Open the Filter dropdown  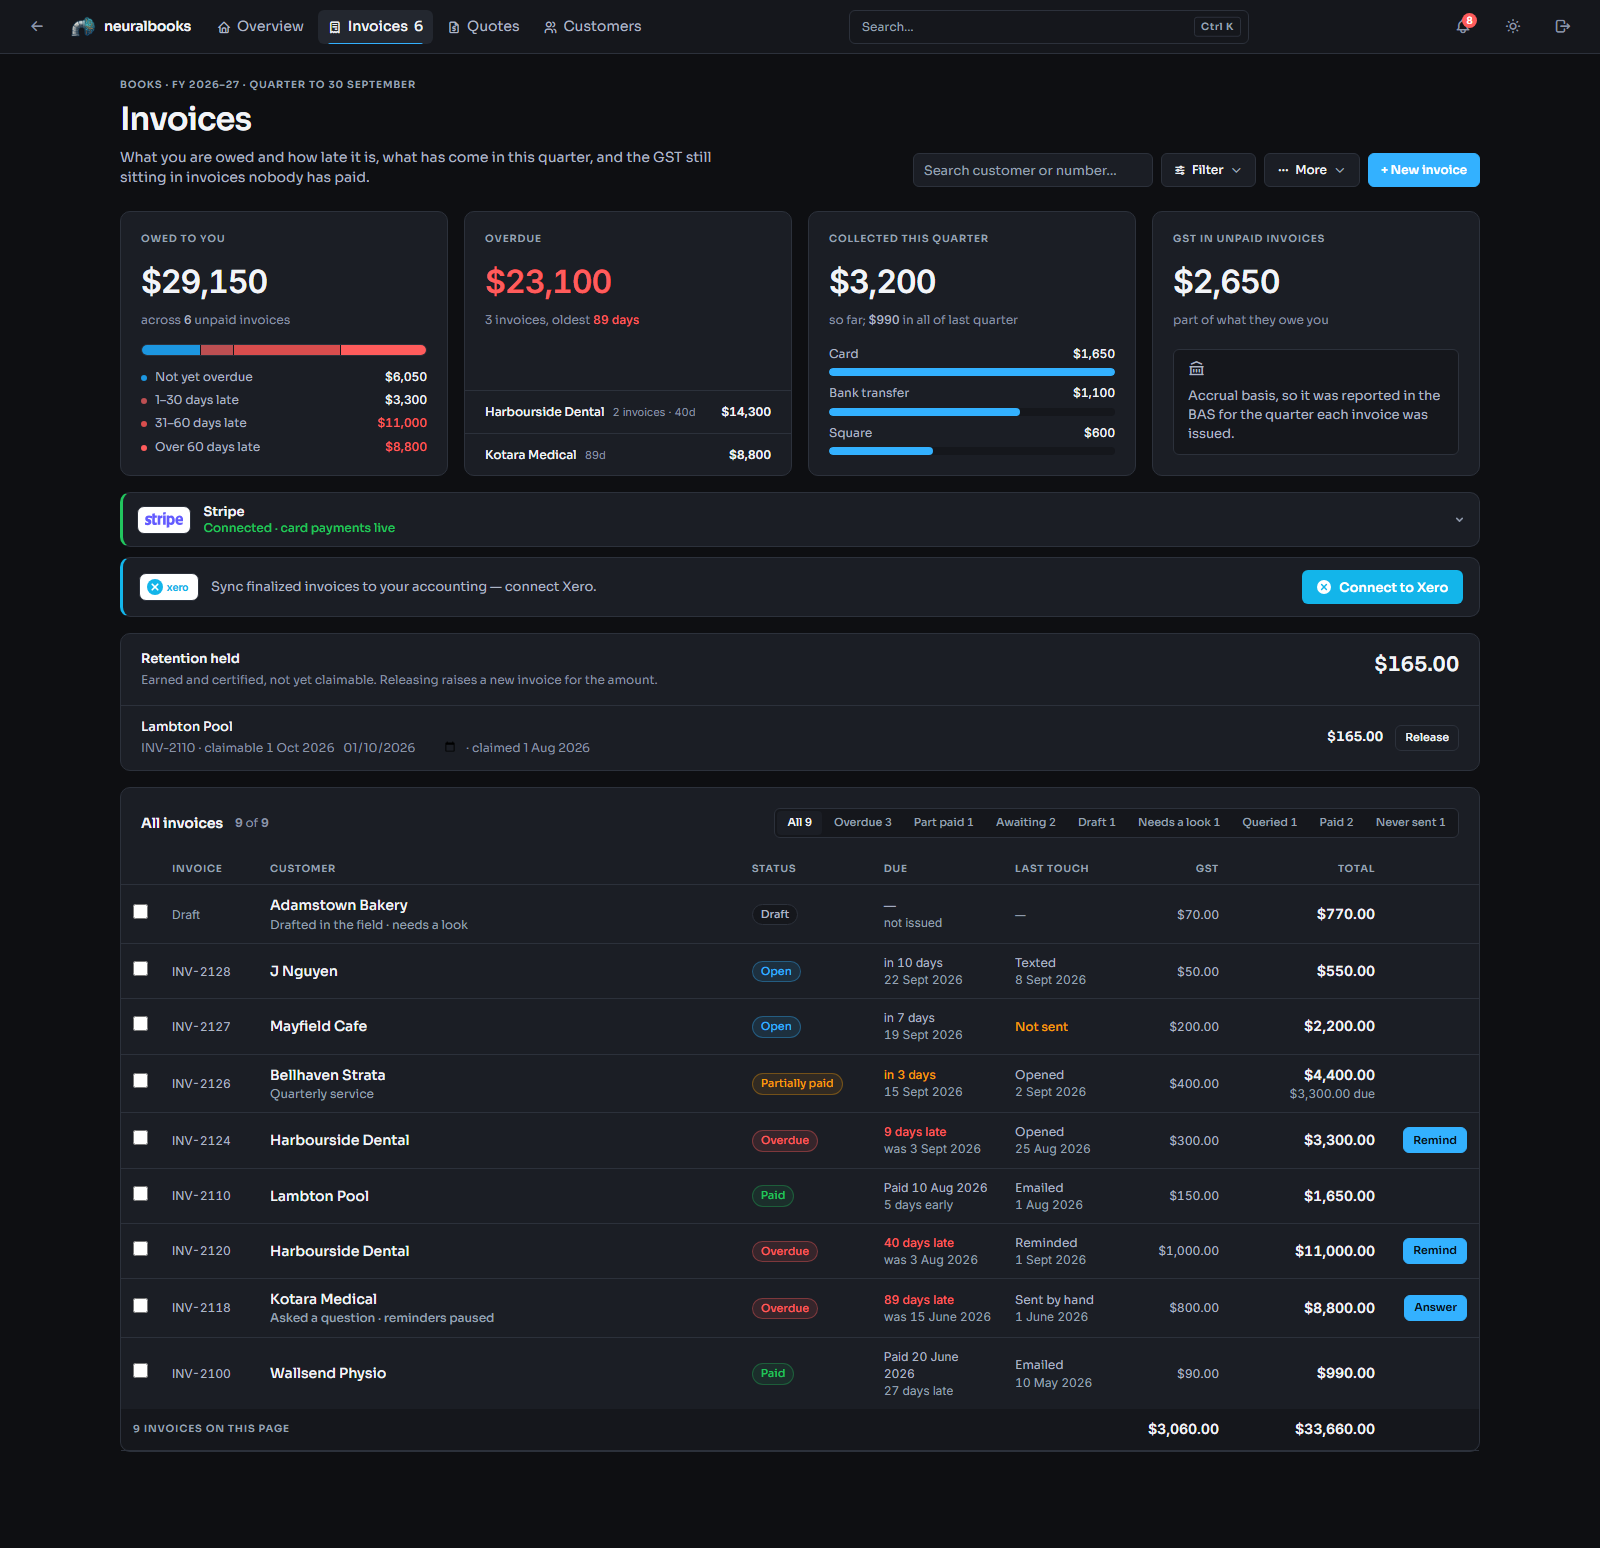(x=1208, y=170)
